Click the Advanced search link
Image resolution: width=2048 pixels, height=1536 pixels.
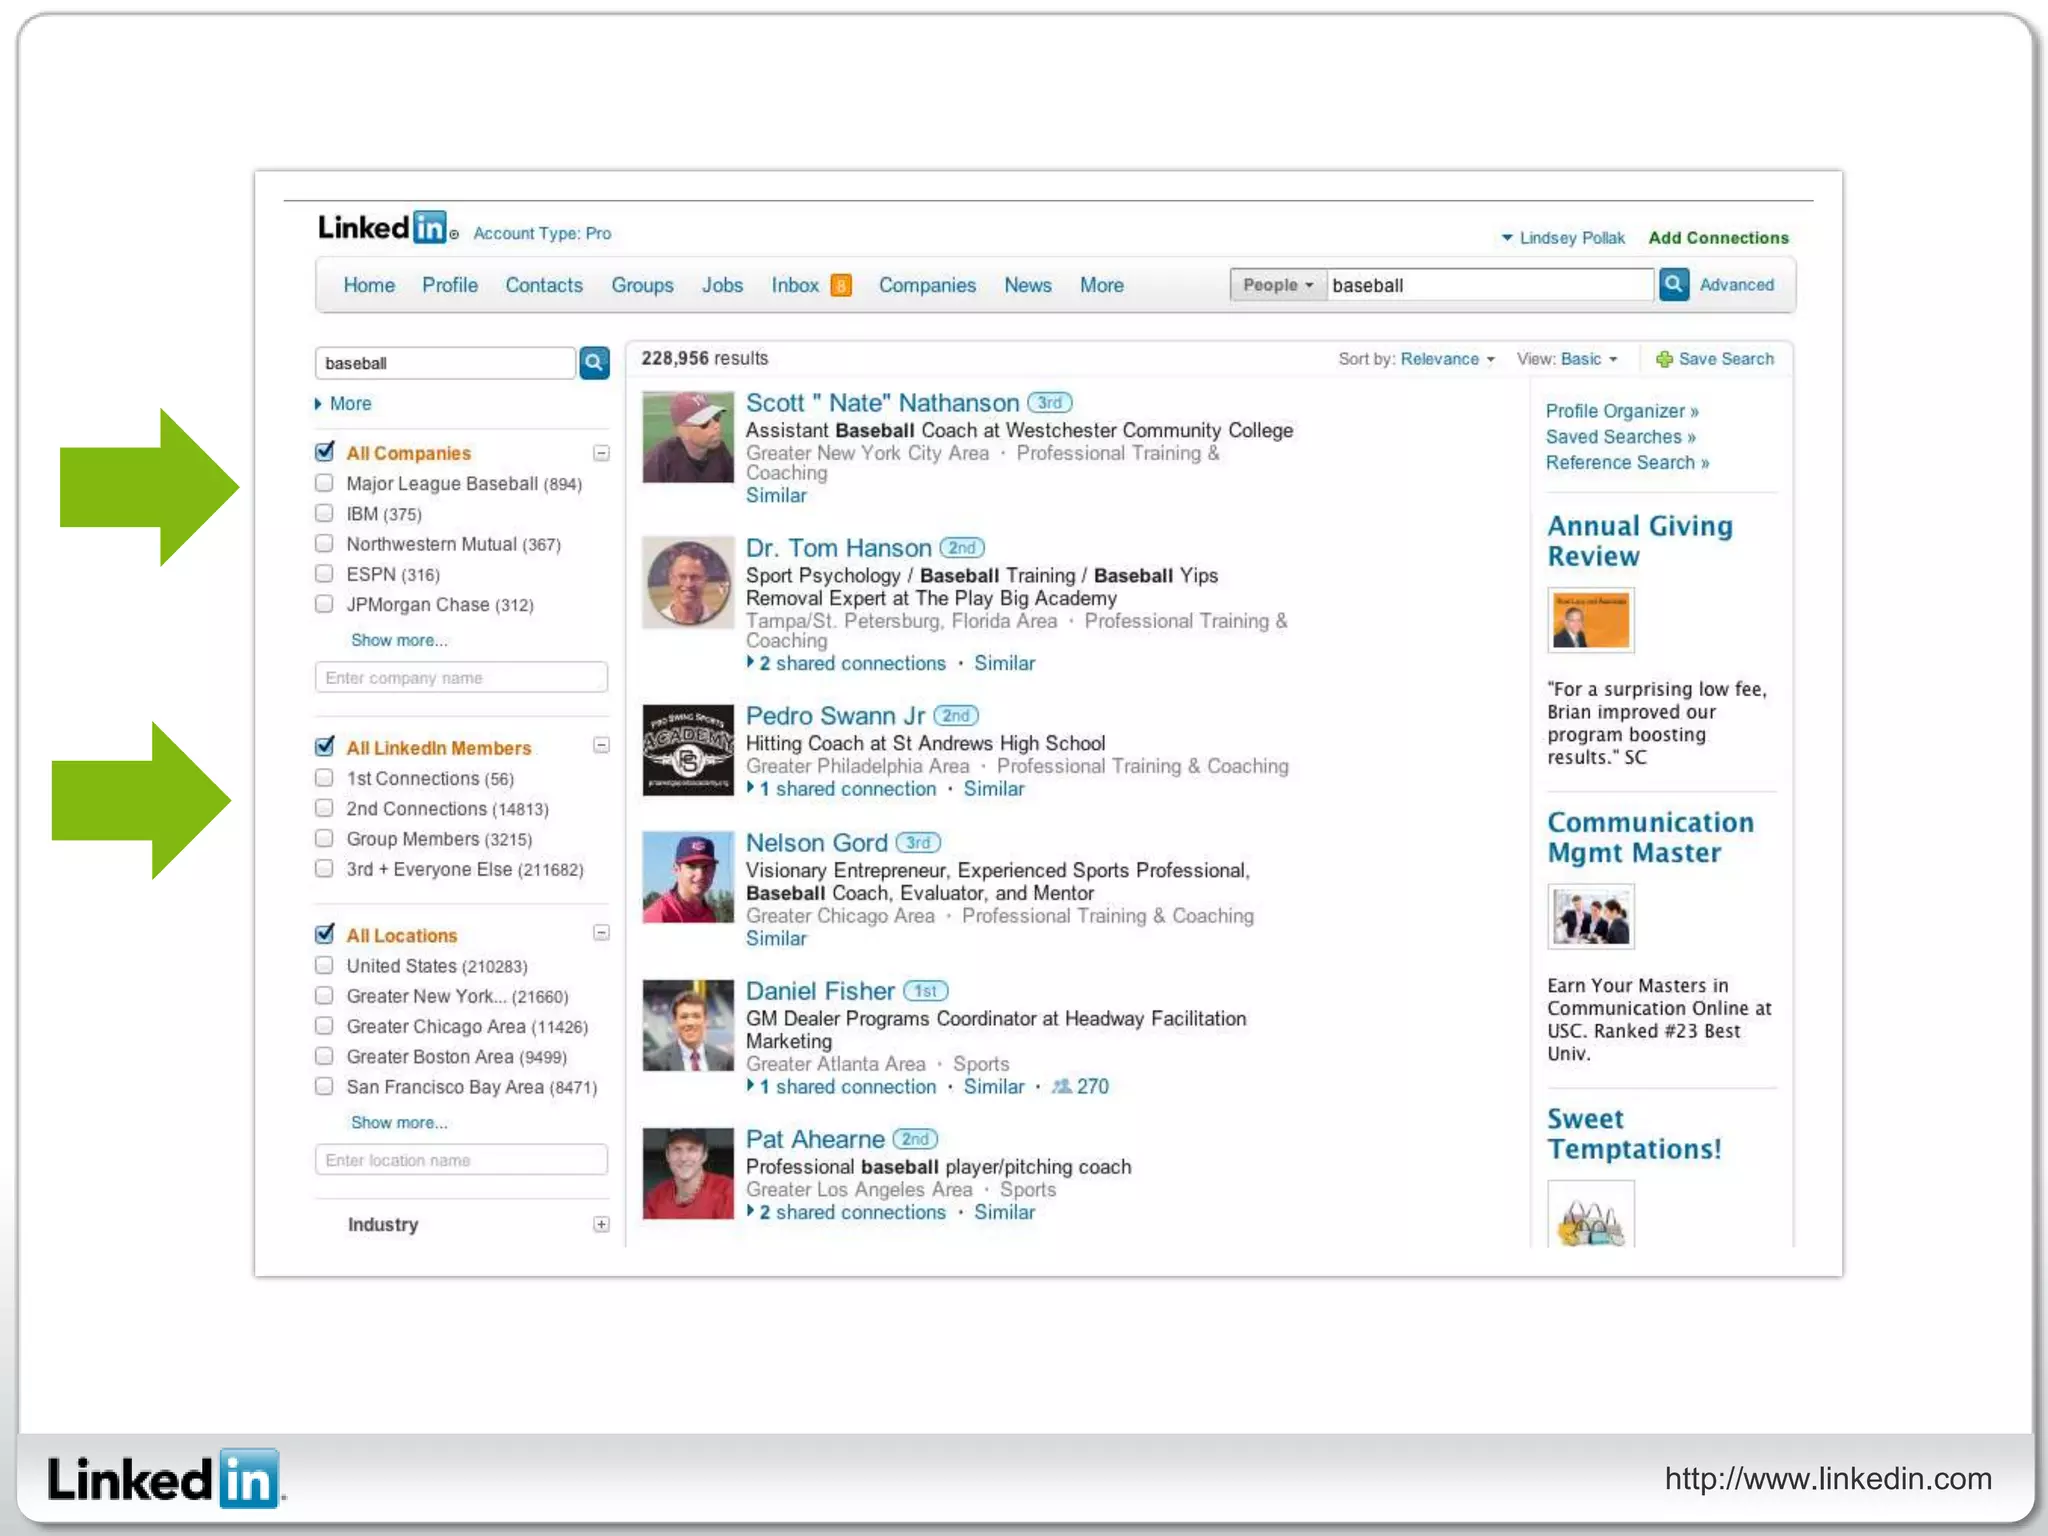[x=1737, y=285]
